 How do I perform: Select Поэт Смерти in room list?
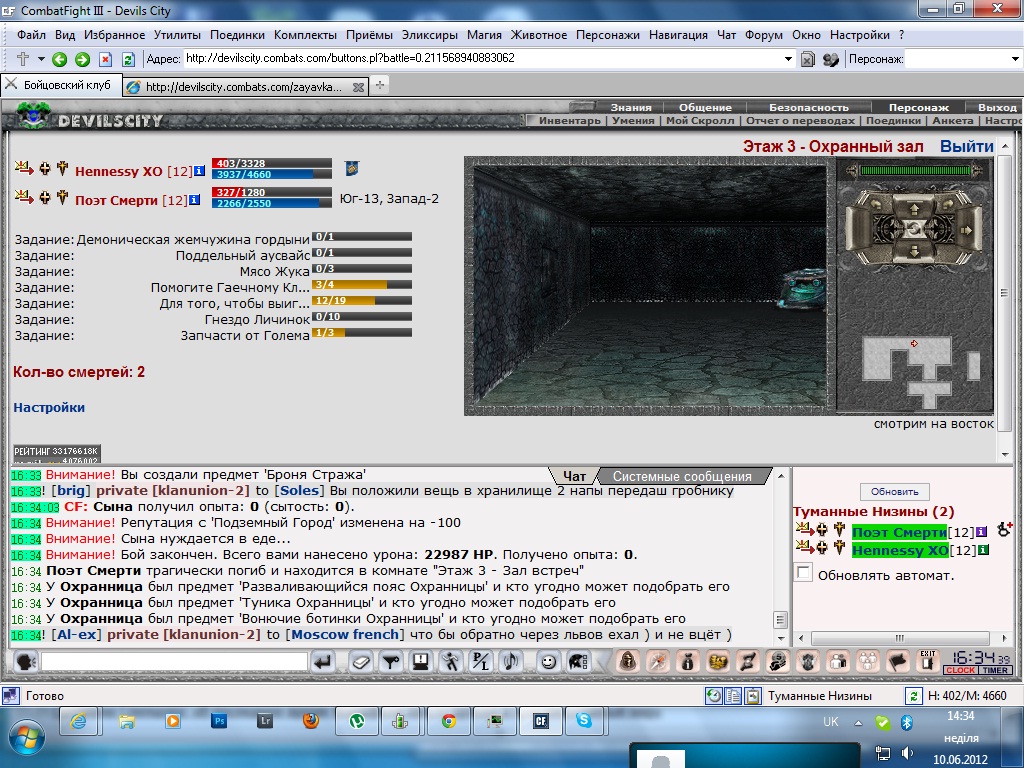click(x=899, y=532)
